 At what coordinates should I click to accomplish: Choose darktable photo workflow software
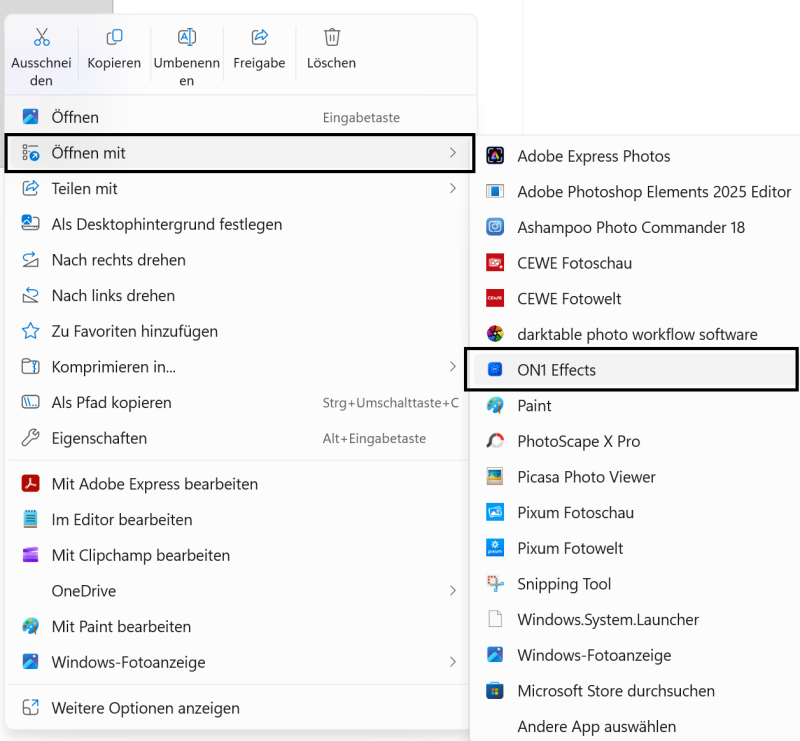pyautogui.click(x=636, y=334)
